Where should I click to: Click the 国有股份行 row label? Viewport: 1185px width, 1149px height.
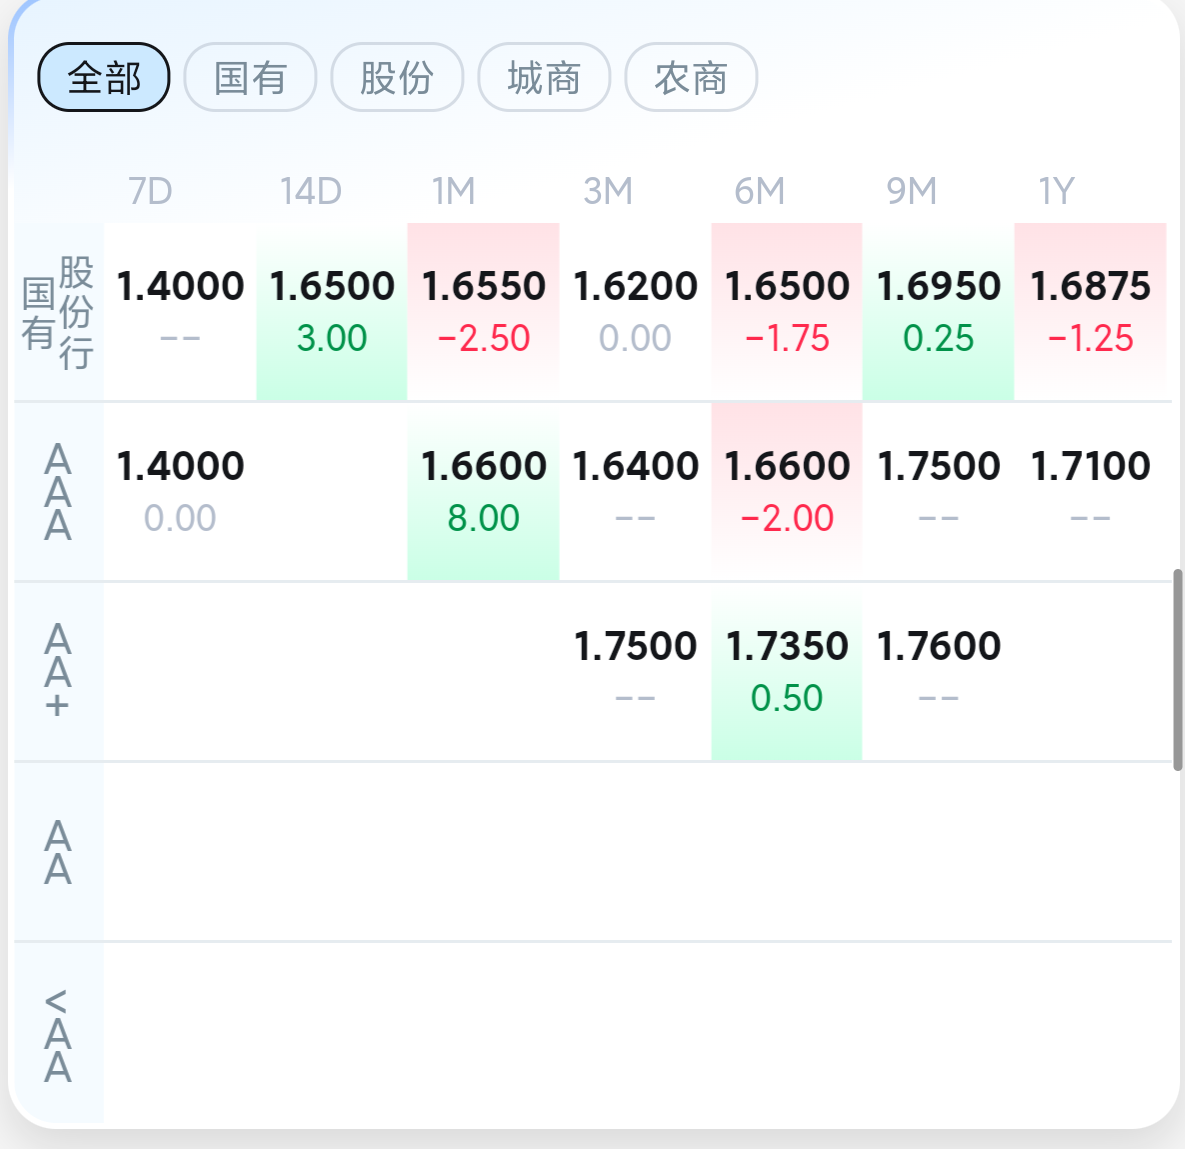coord(58,312)
